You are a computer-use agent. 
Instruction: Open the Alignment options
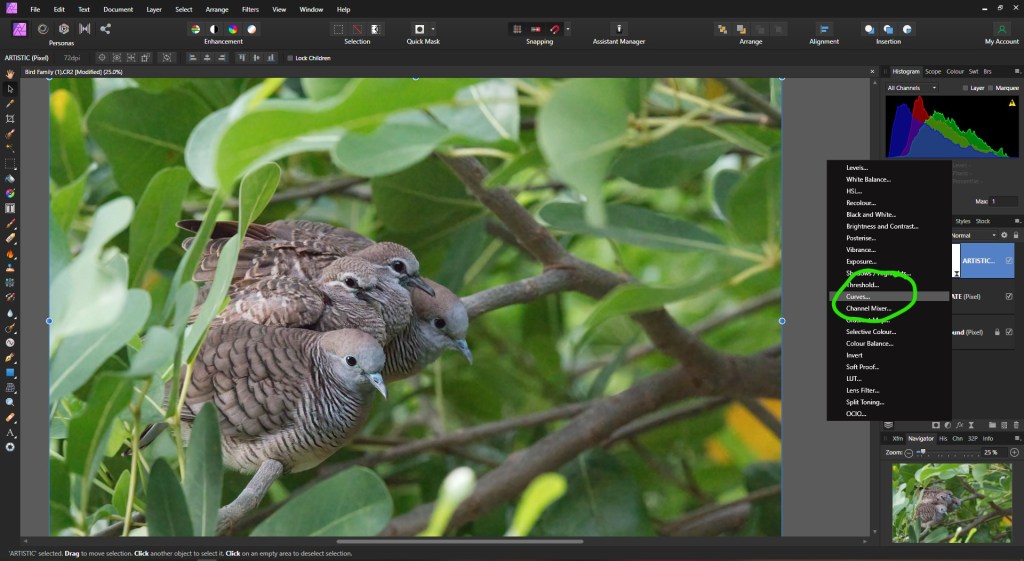(824, 30)
